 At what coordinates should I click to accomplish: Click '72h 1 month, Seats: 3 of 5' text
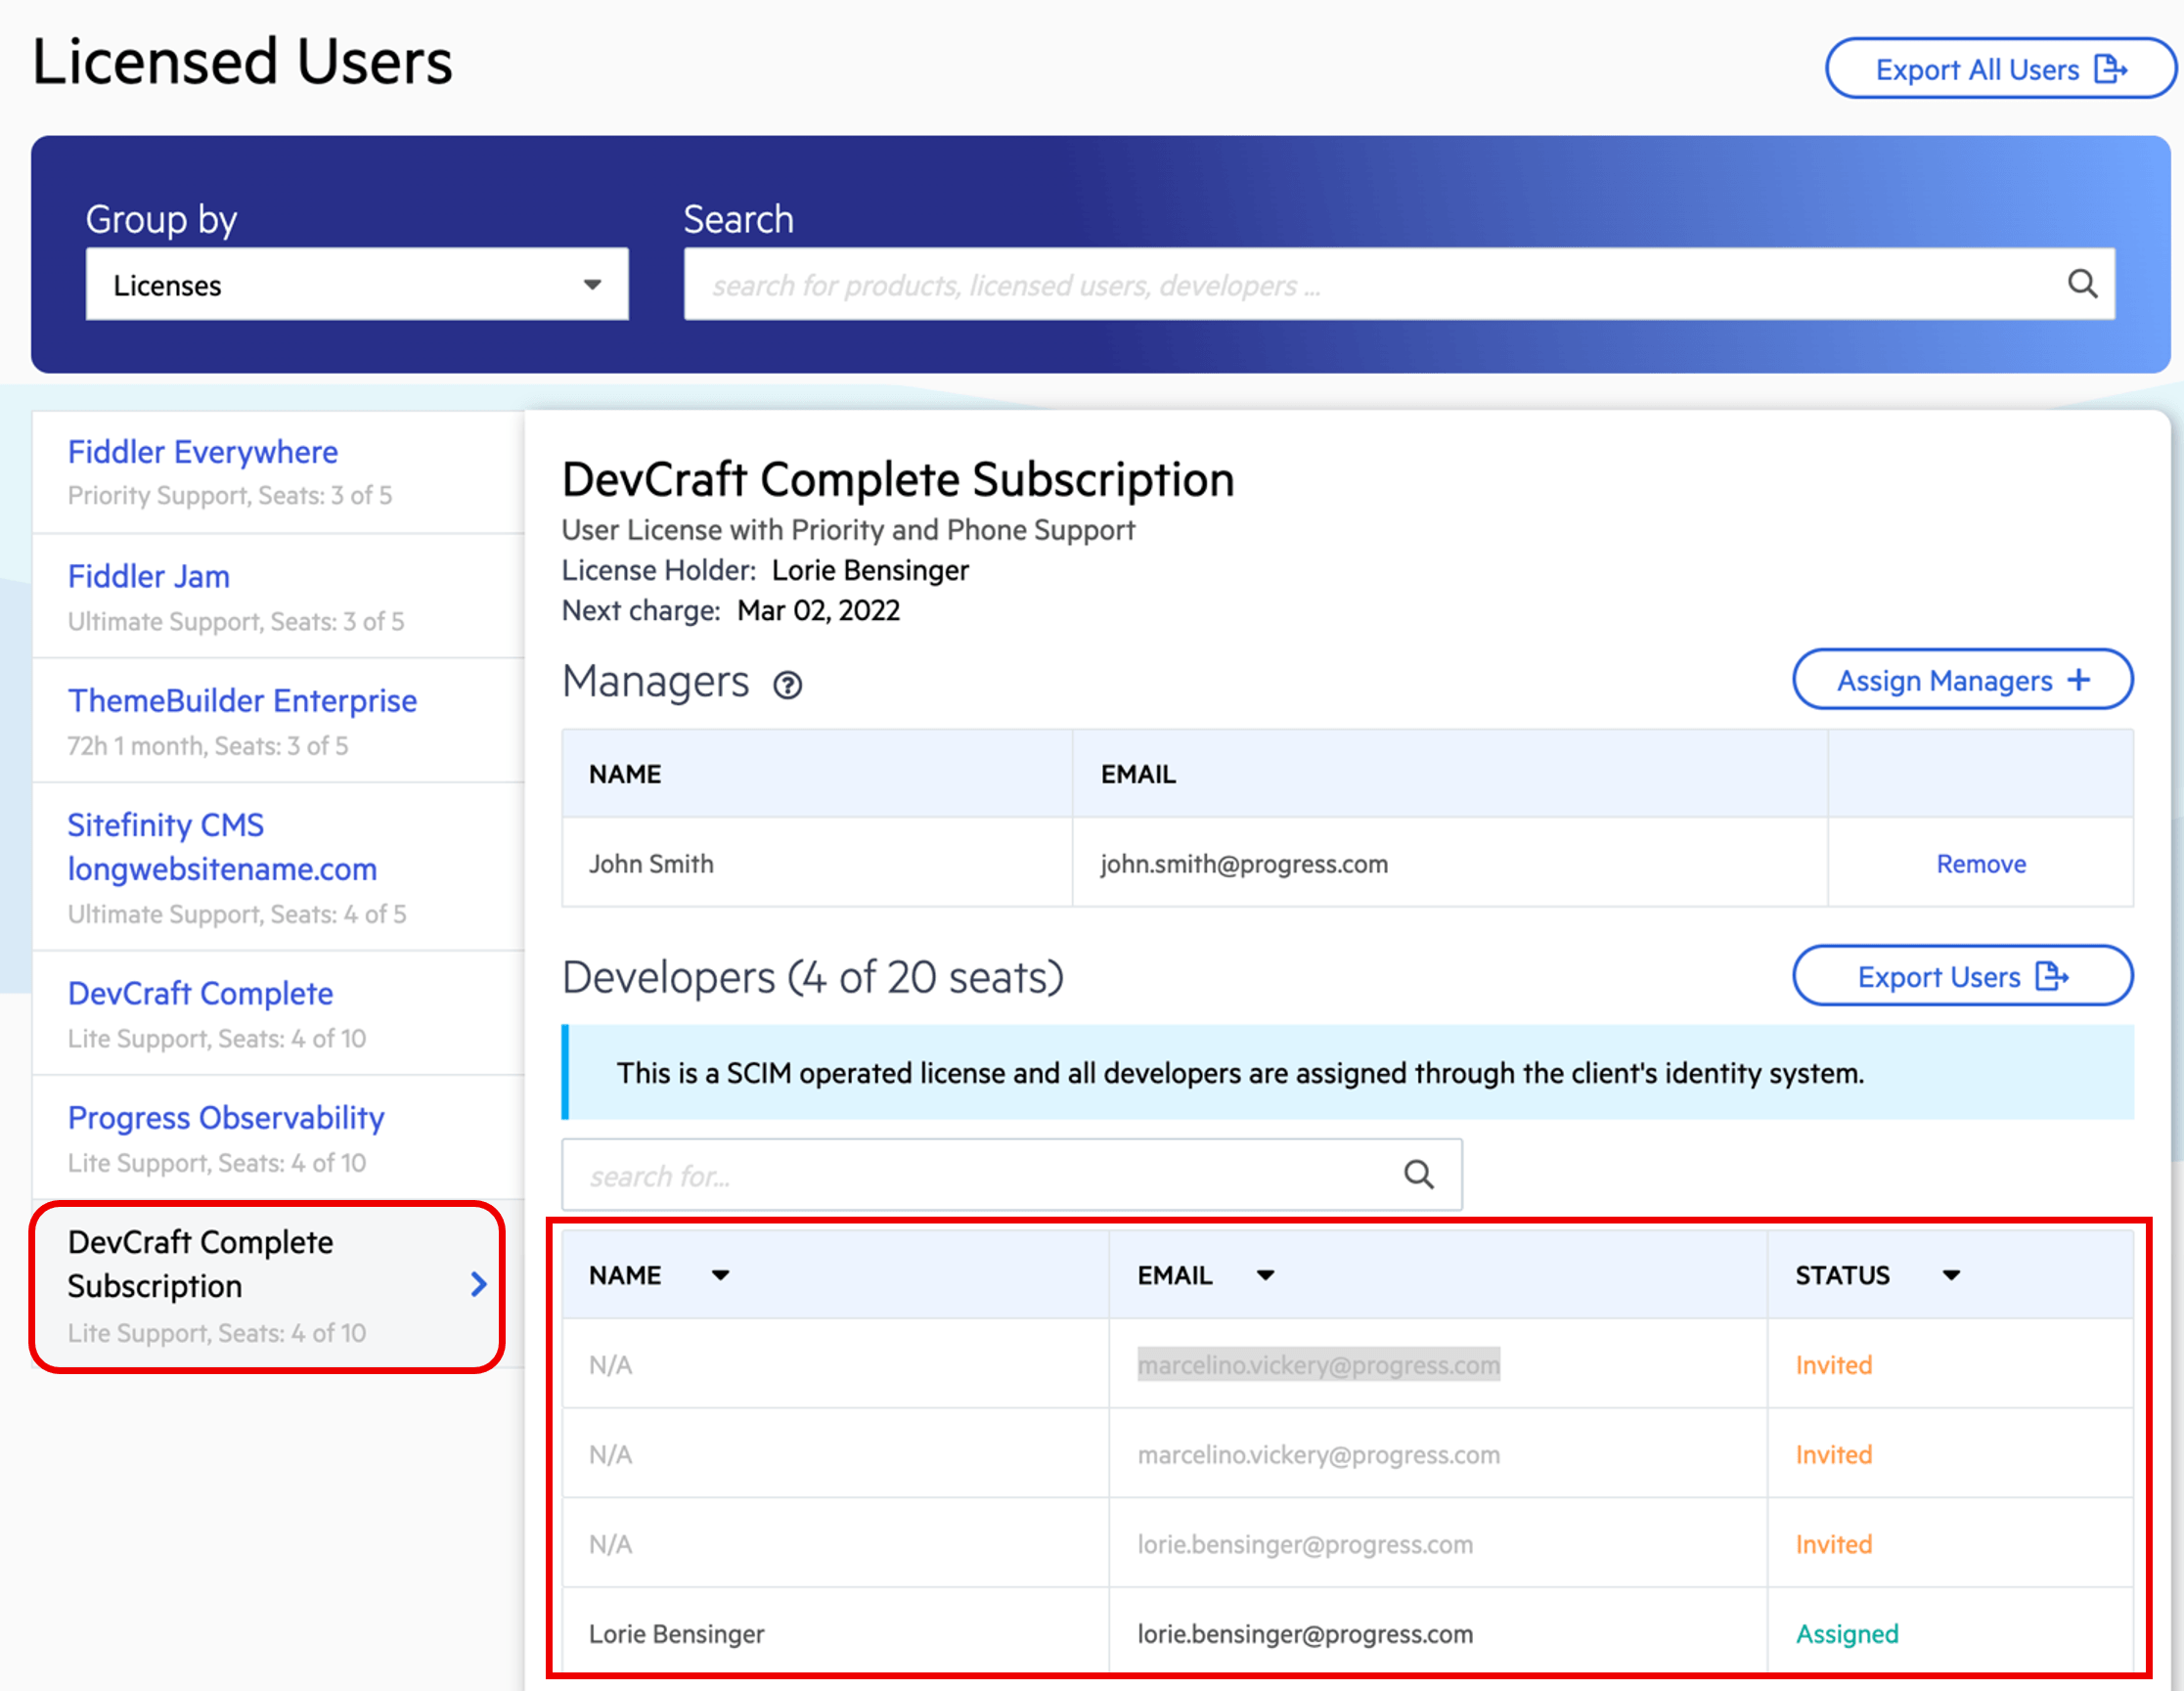208,746
